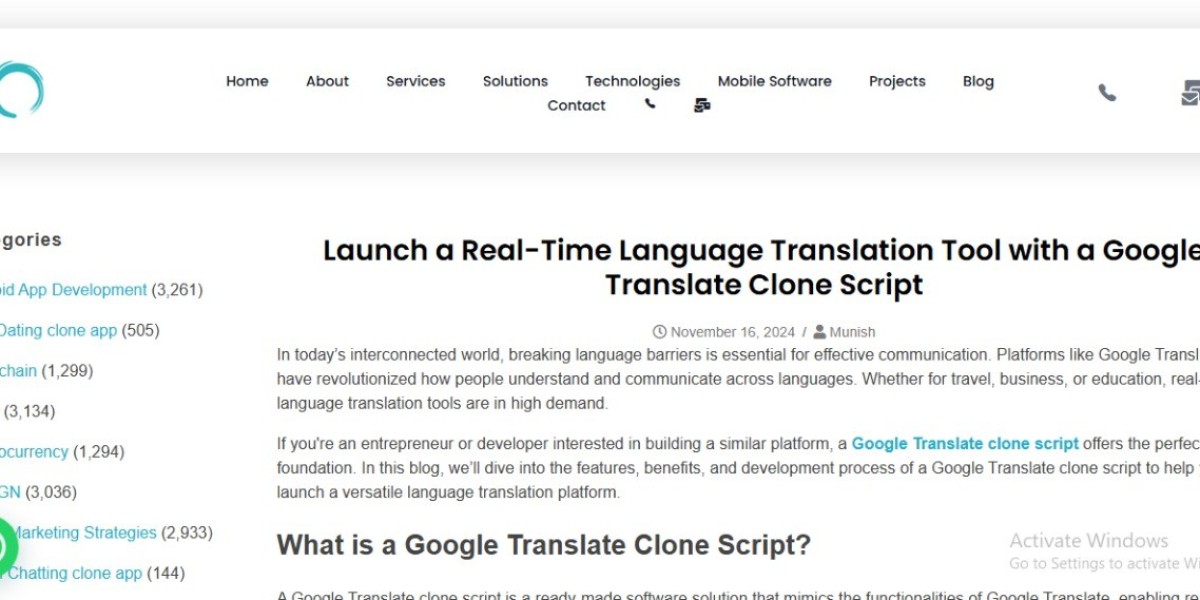
Task: Select the Chatting clone app category
Action: pyautogui.click(x=74, y=573)
